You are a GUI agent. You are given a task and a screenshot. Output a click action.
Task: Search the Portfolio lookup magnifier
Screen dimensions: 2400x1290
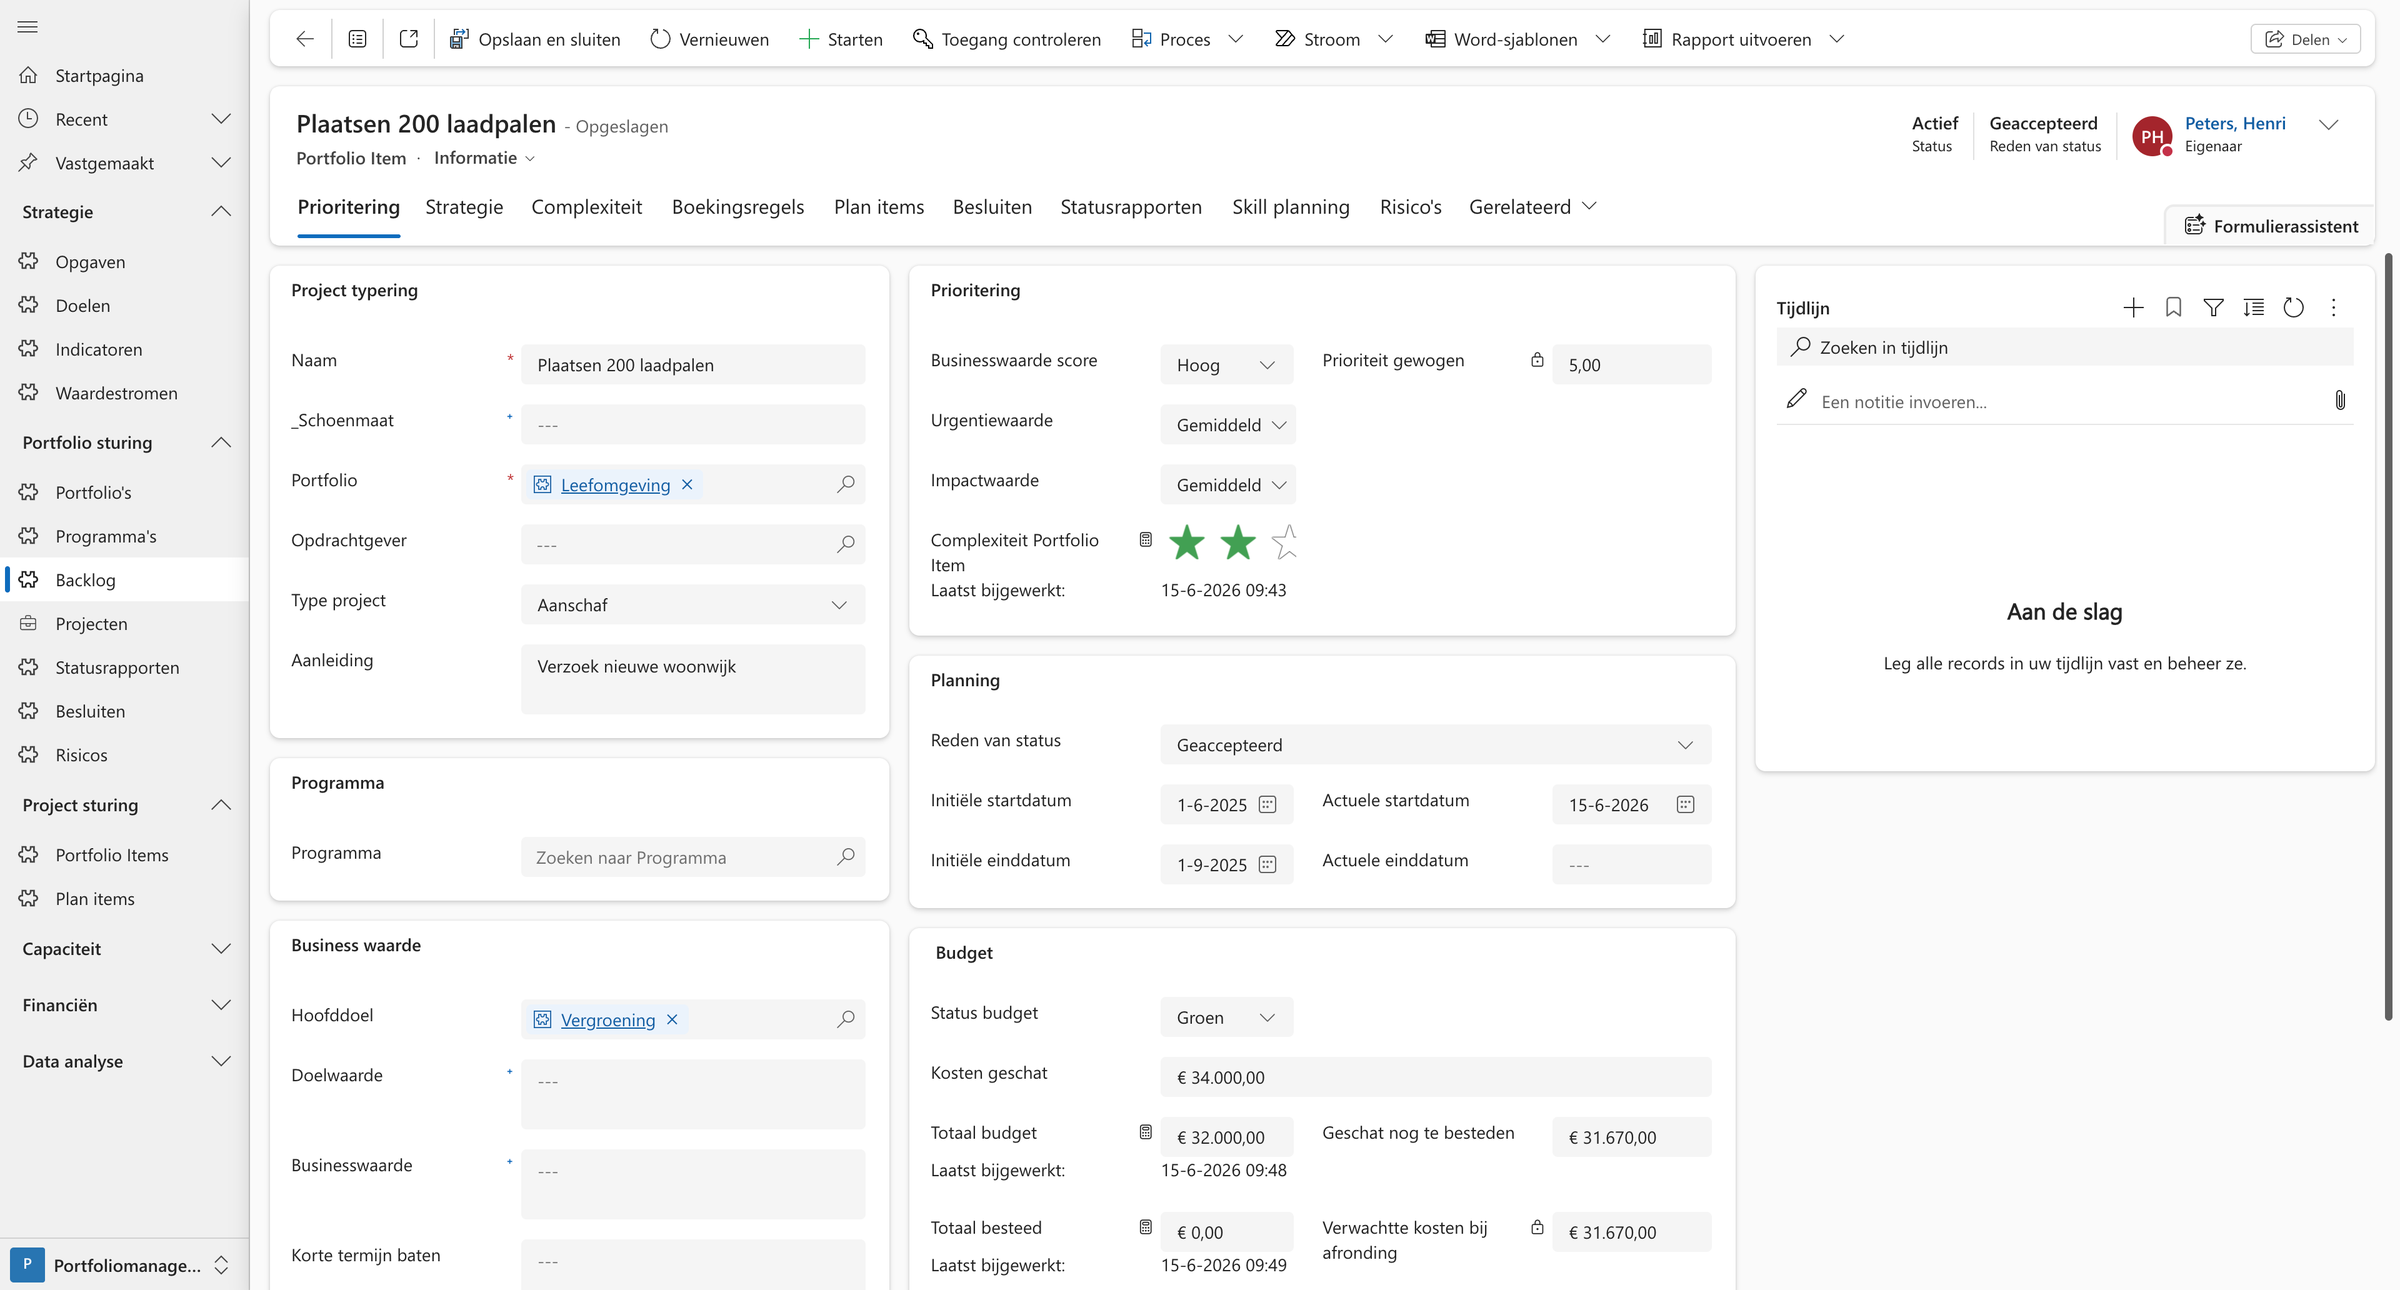pyautogui.click(x=846, y=484)
